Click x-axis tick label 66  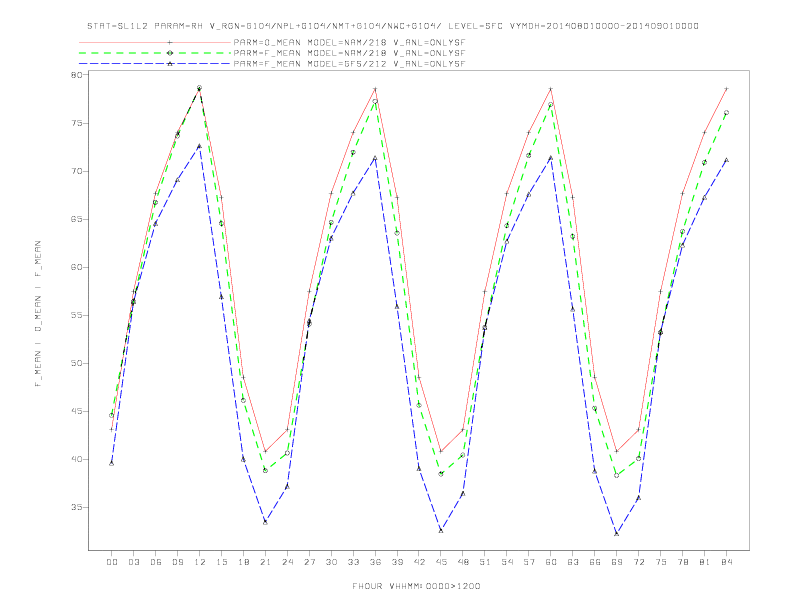[x=595, y=562]
